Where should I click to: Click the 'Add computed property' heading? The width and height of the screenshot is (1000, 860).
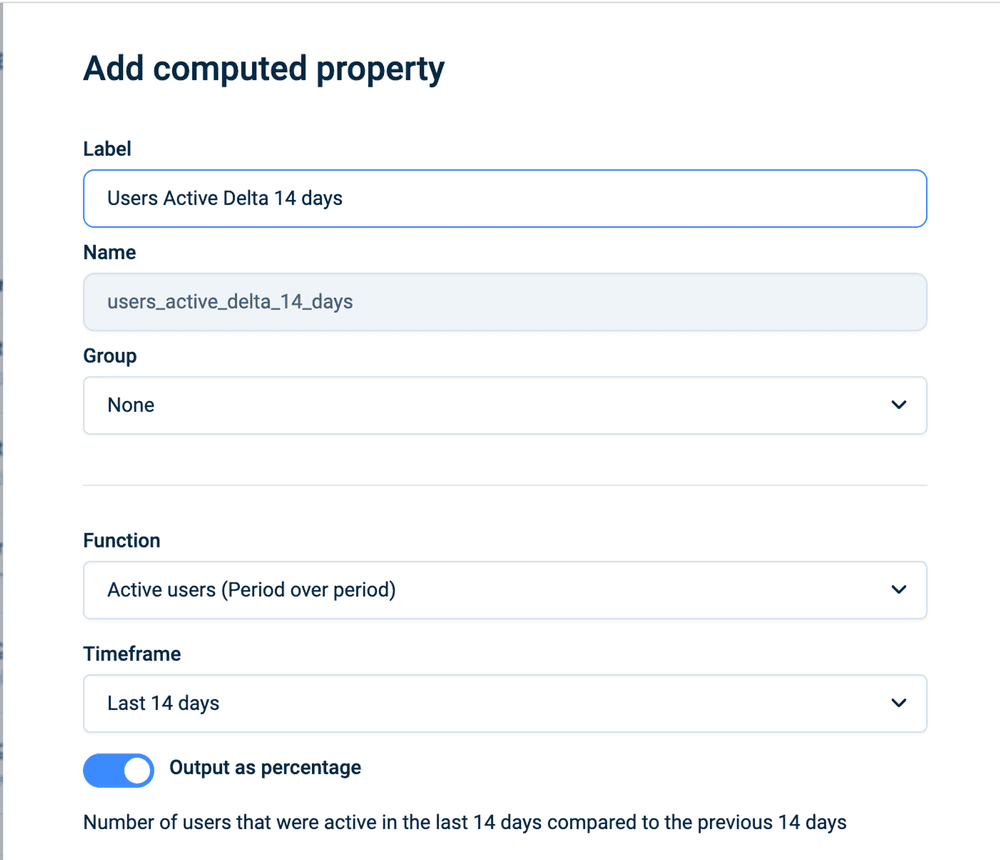[x=264, y=69]
